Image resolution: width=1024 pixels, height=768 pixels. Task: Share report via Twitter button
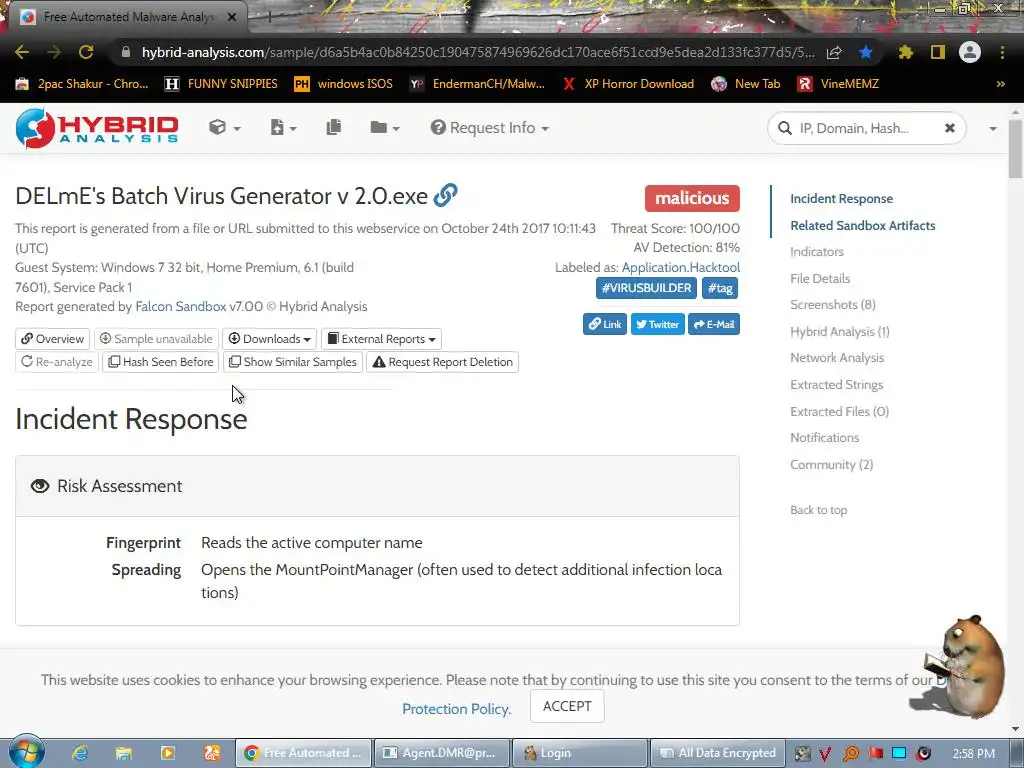[657, 324]
